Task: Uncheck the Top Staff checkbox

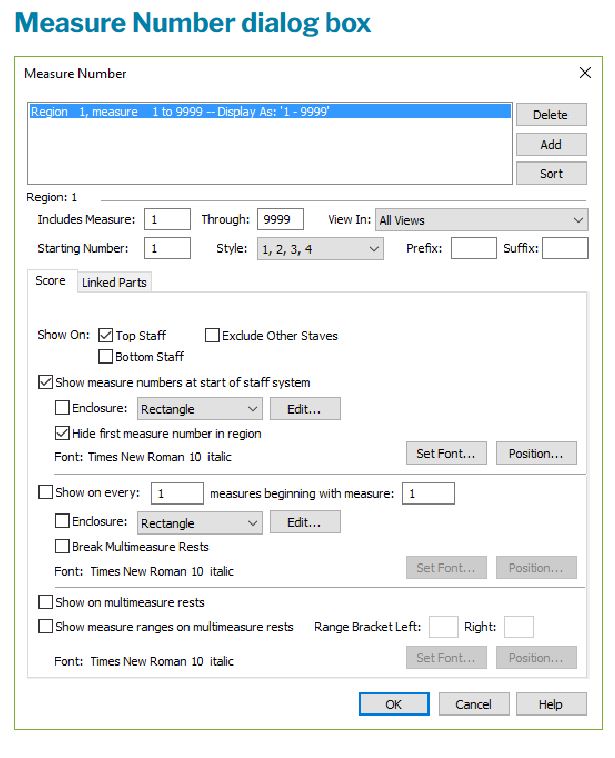Action: pos(106,336)
